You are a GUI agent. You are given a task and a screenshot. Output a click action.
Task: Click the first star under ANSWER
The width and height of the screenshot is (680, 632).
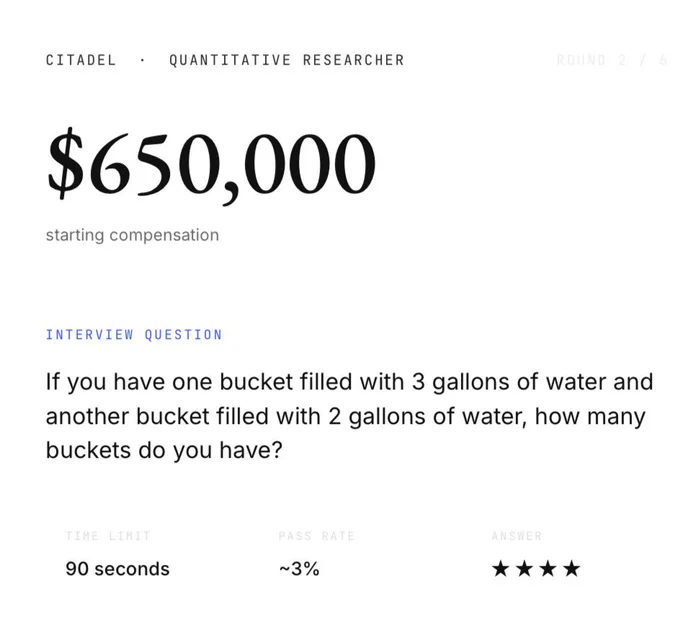coord(500,568)
